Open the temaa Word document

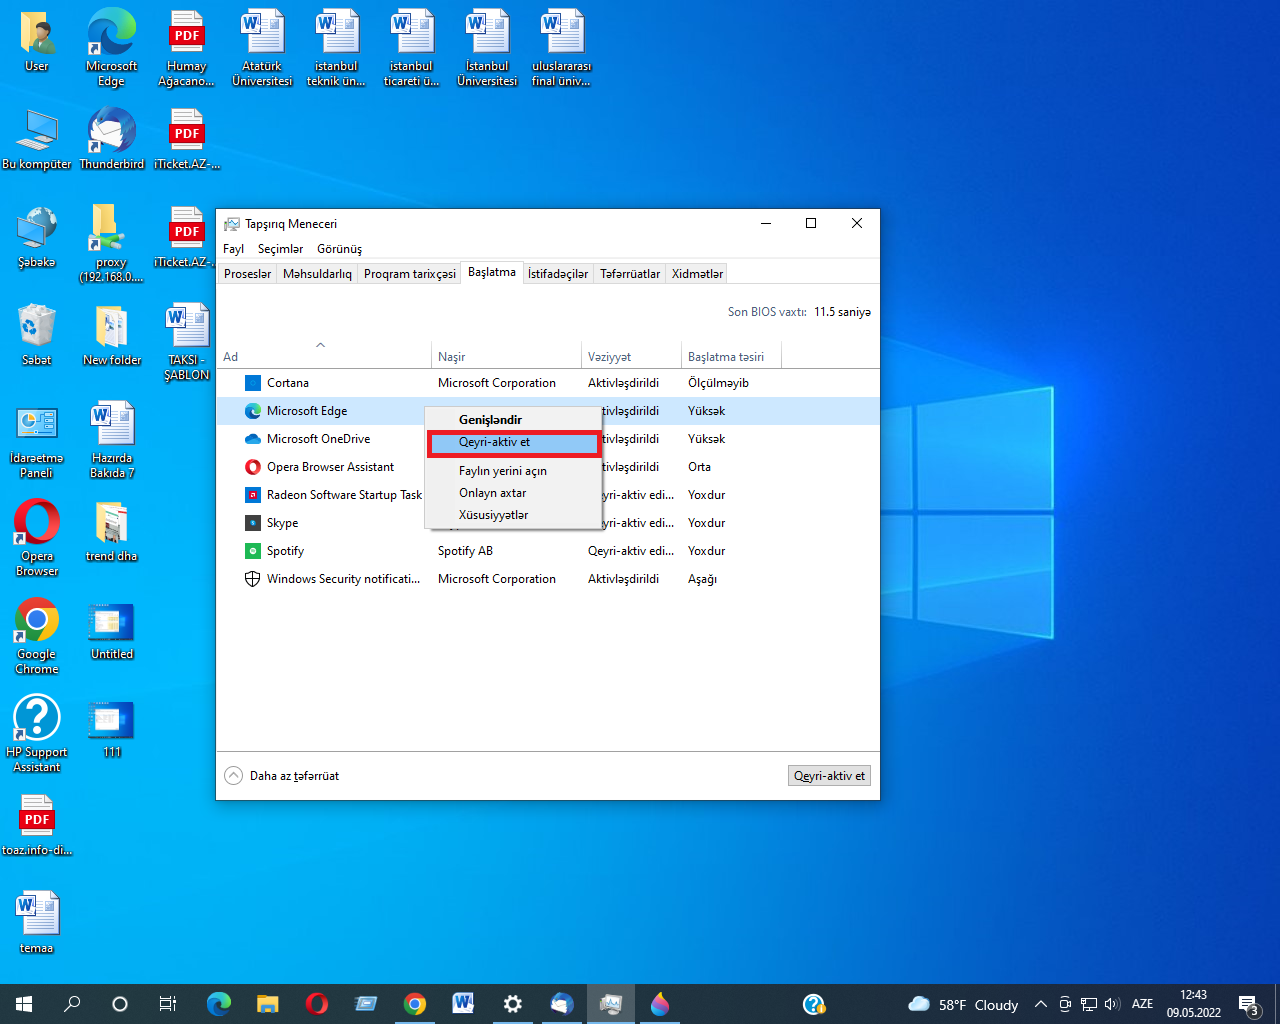point(37,922)
